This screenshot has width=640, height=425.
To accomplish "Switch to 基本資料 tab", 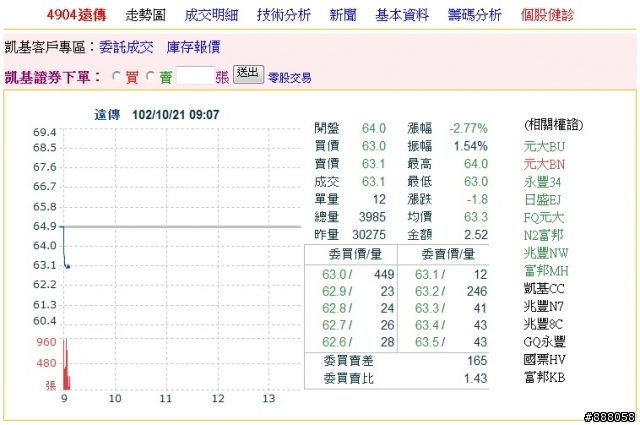I will point(402,15).
